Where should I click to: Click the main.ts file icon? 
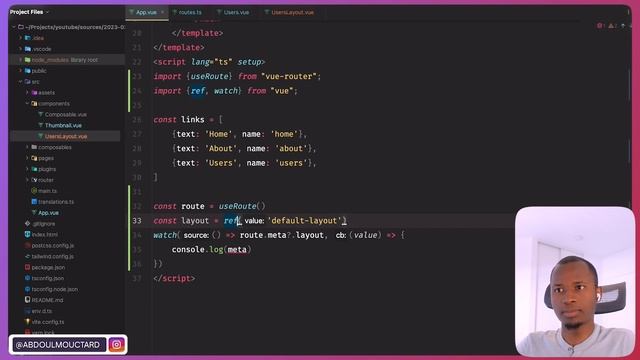tap(34, 191)
